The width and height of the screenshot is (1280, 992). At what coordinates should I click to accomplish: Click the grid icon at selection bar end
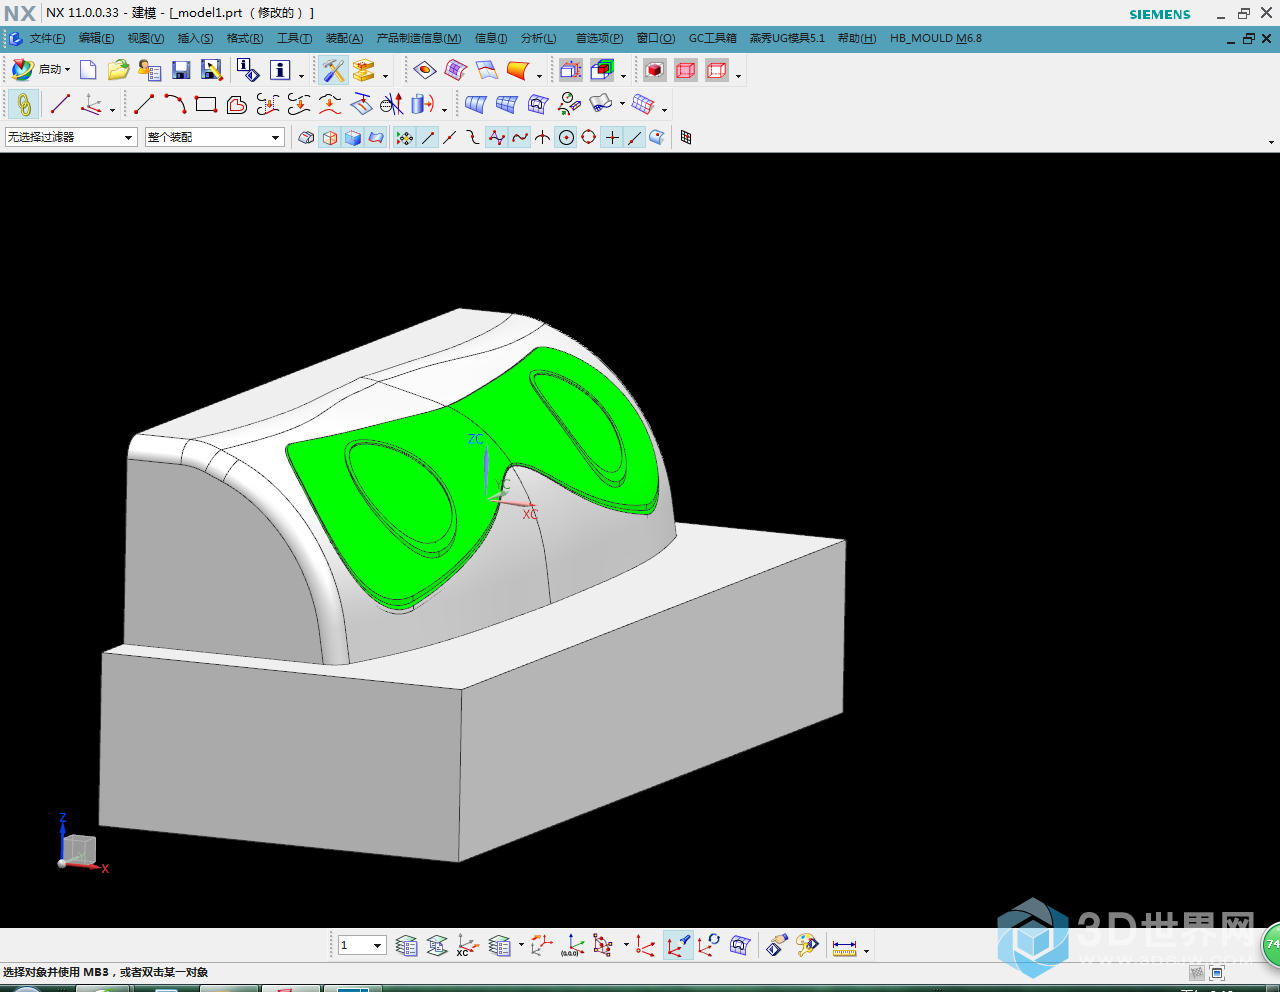click(686, 137)
